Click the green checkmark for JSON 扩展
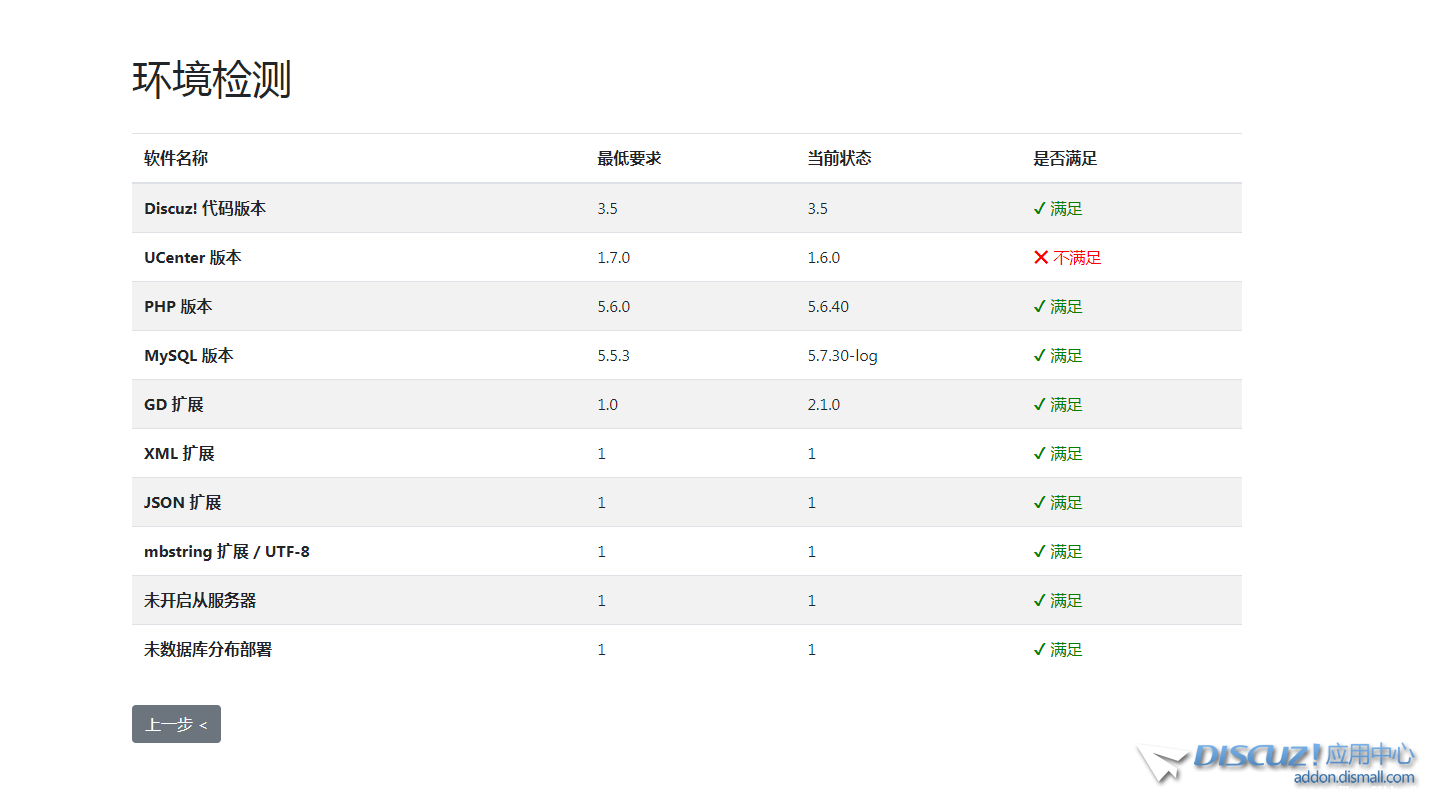The width and height of the screenshot is (1433, 803). click(1040, 503)
